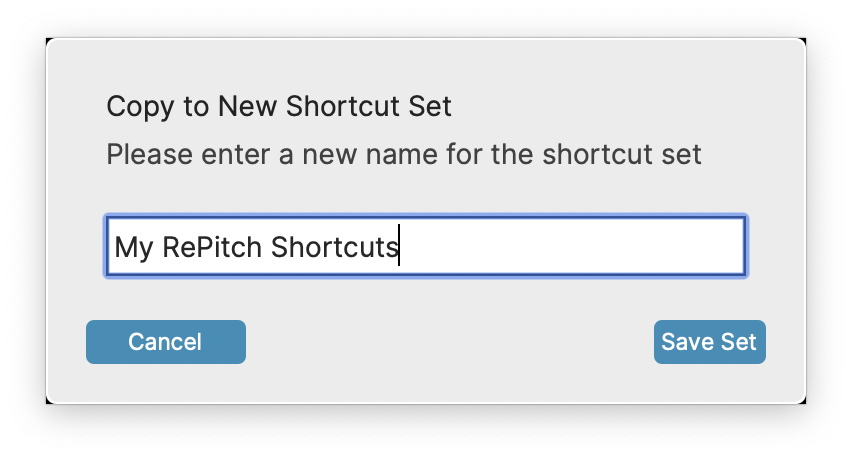
Task: Click the word "New" in the dialog title
Action: pyautogui.click(x=248, y=106)
